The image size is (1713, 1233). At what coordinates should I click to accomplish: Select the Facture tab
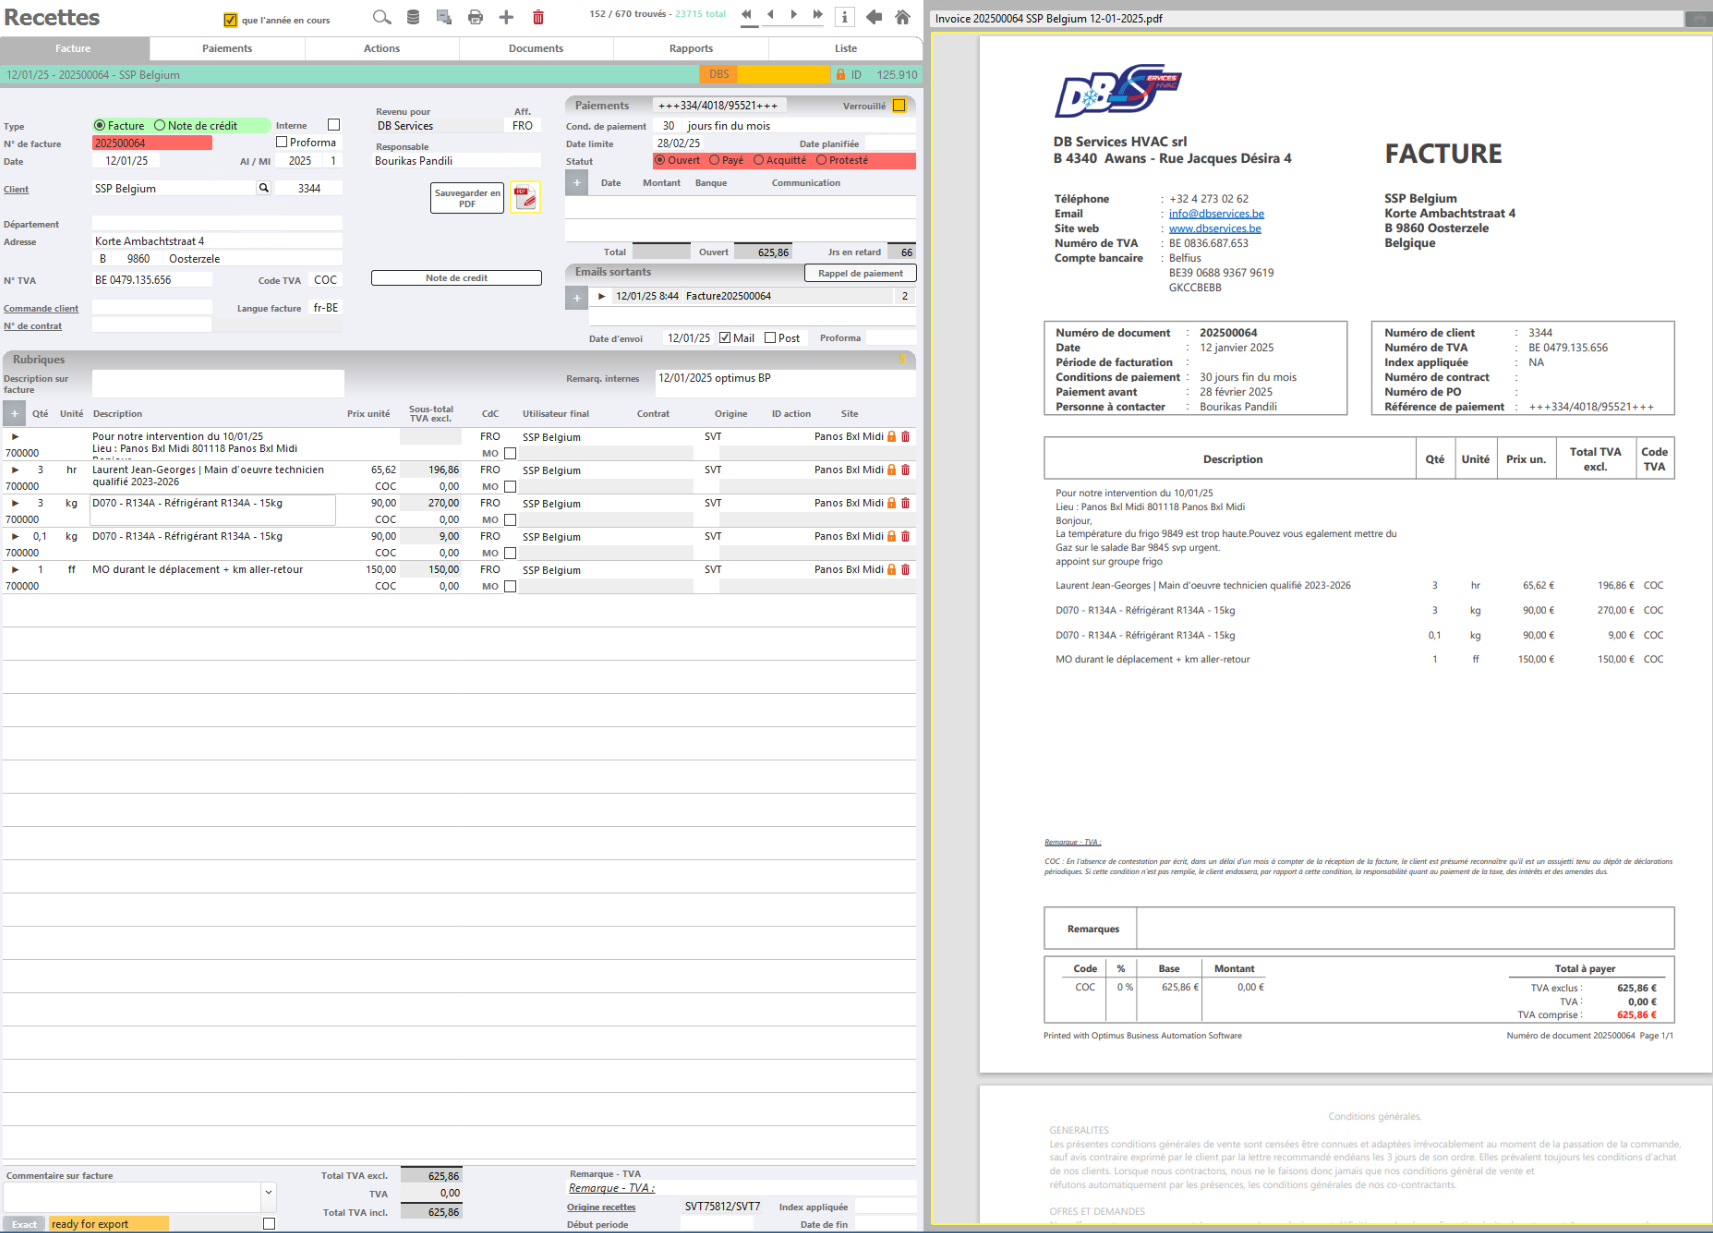(73, 48)
